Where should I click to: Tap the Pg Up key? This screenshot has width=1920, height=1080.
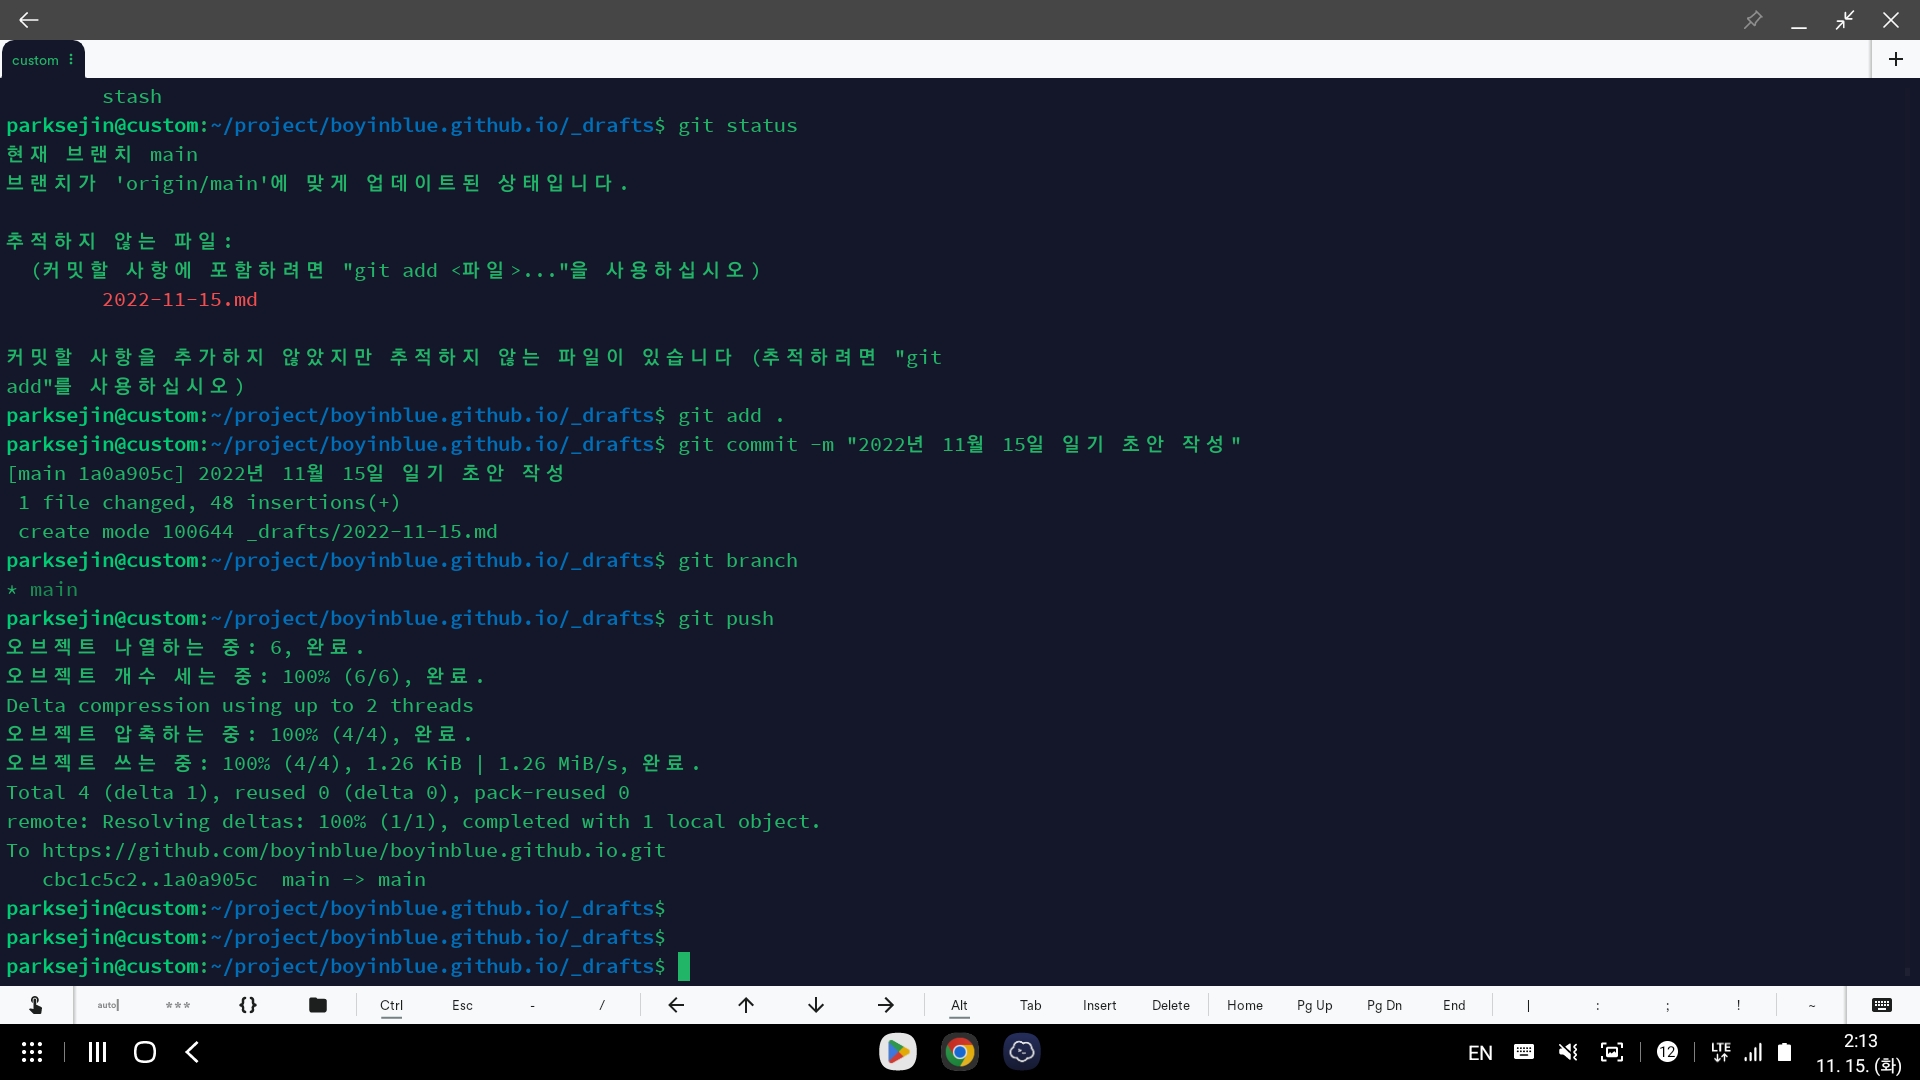(1315, 1005)
